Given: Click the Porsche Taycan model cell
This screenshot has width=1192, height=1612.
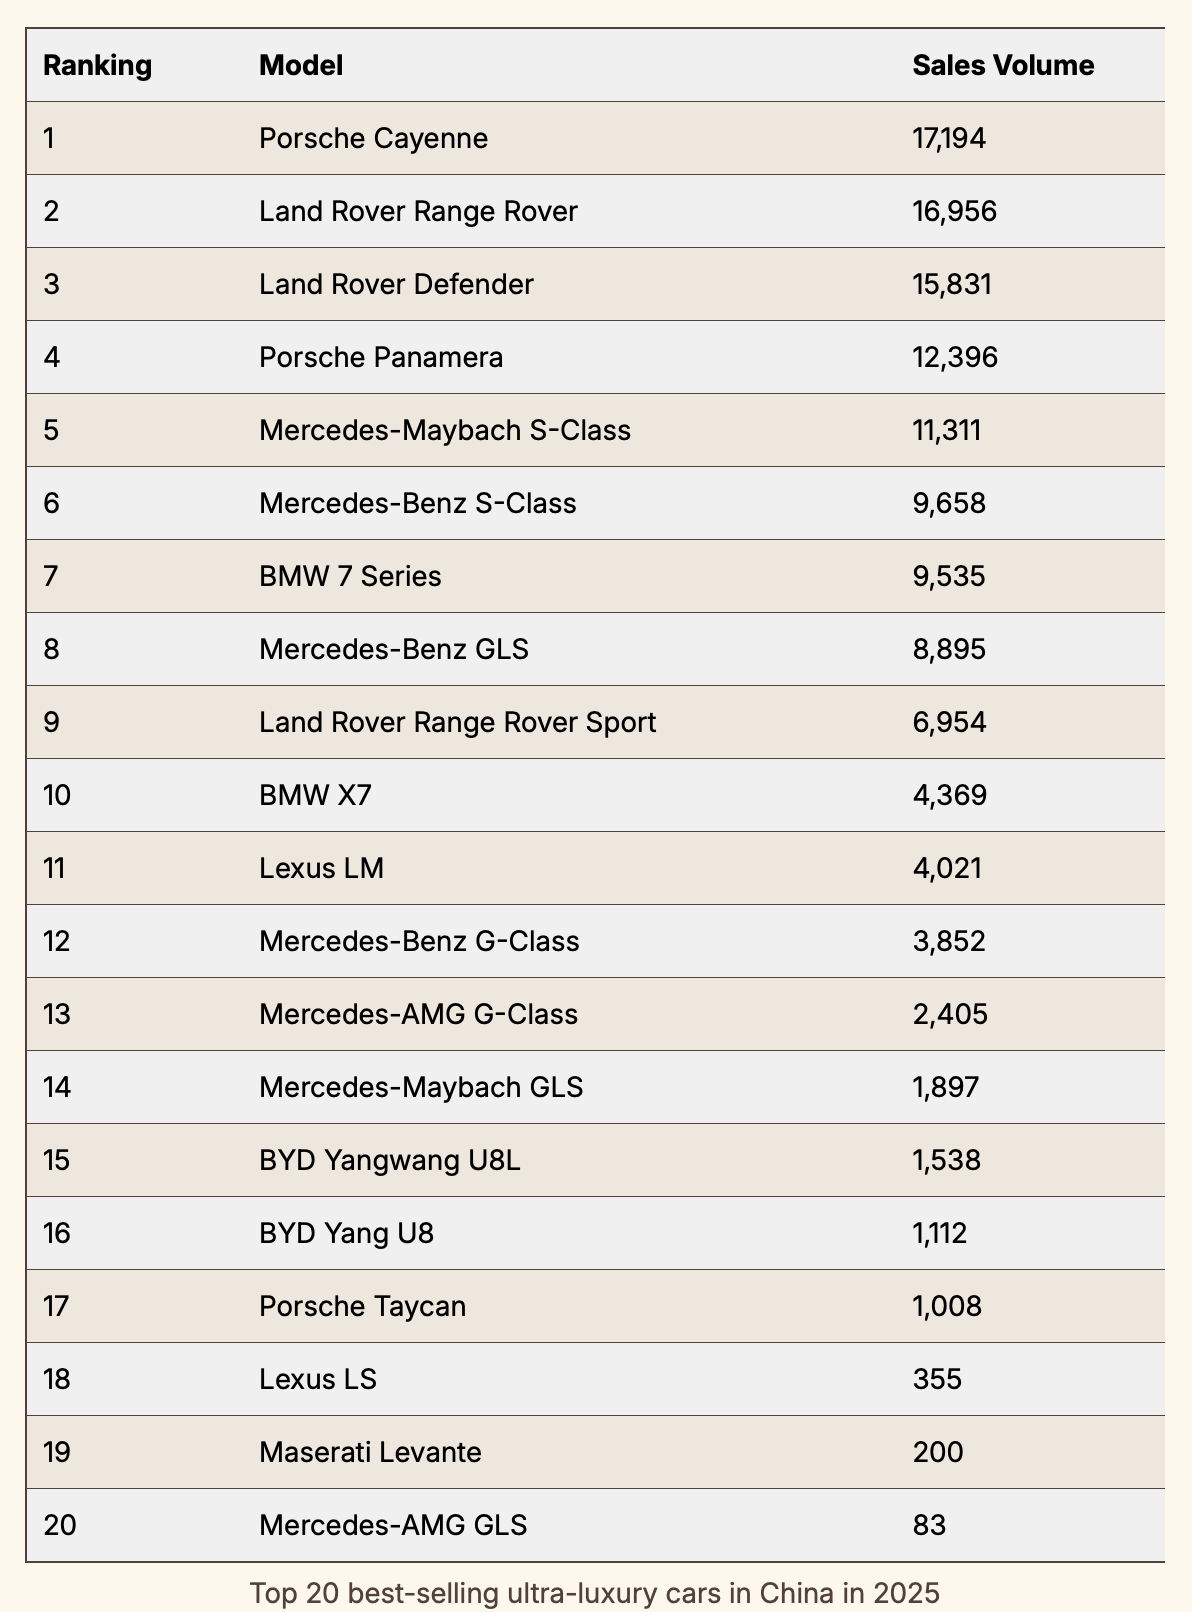Looking at the screenshot, I should [x=362, y=1306].
